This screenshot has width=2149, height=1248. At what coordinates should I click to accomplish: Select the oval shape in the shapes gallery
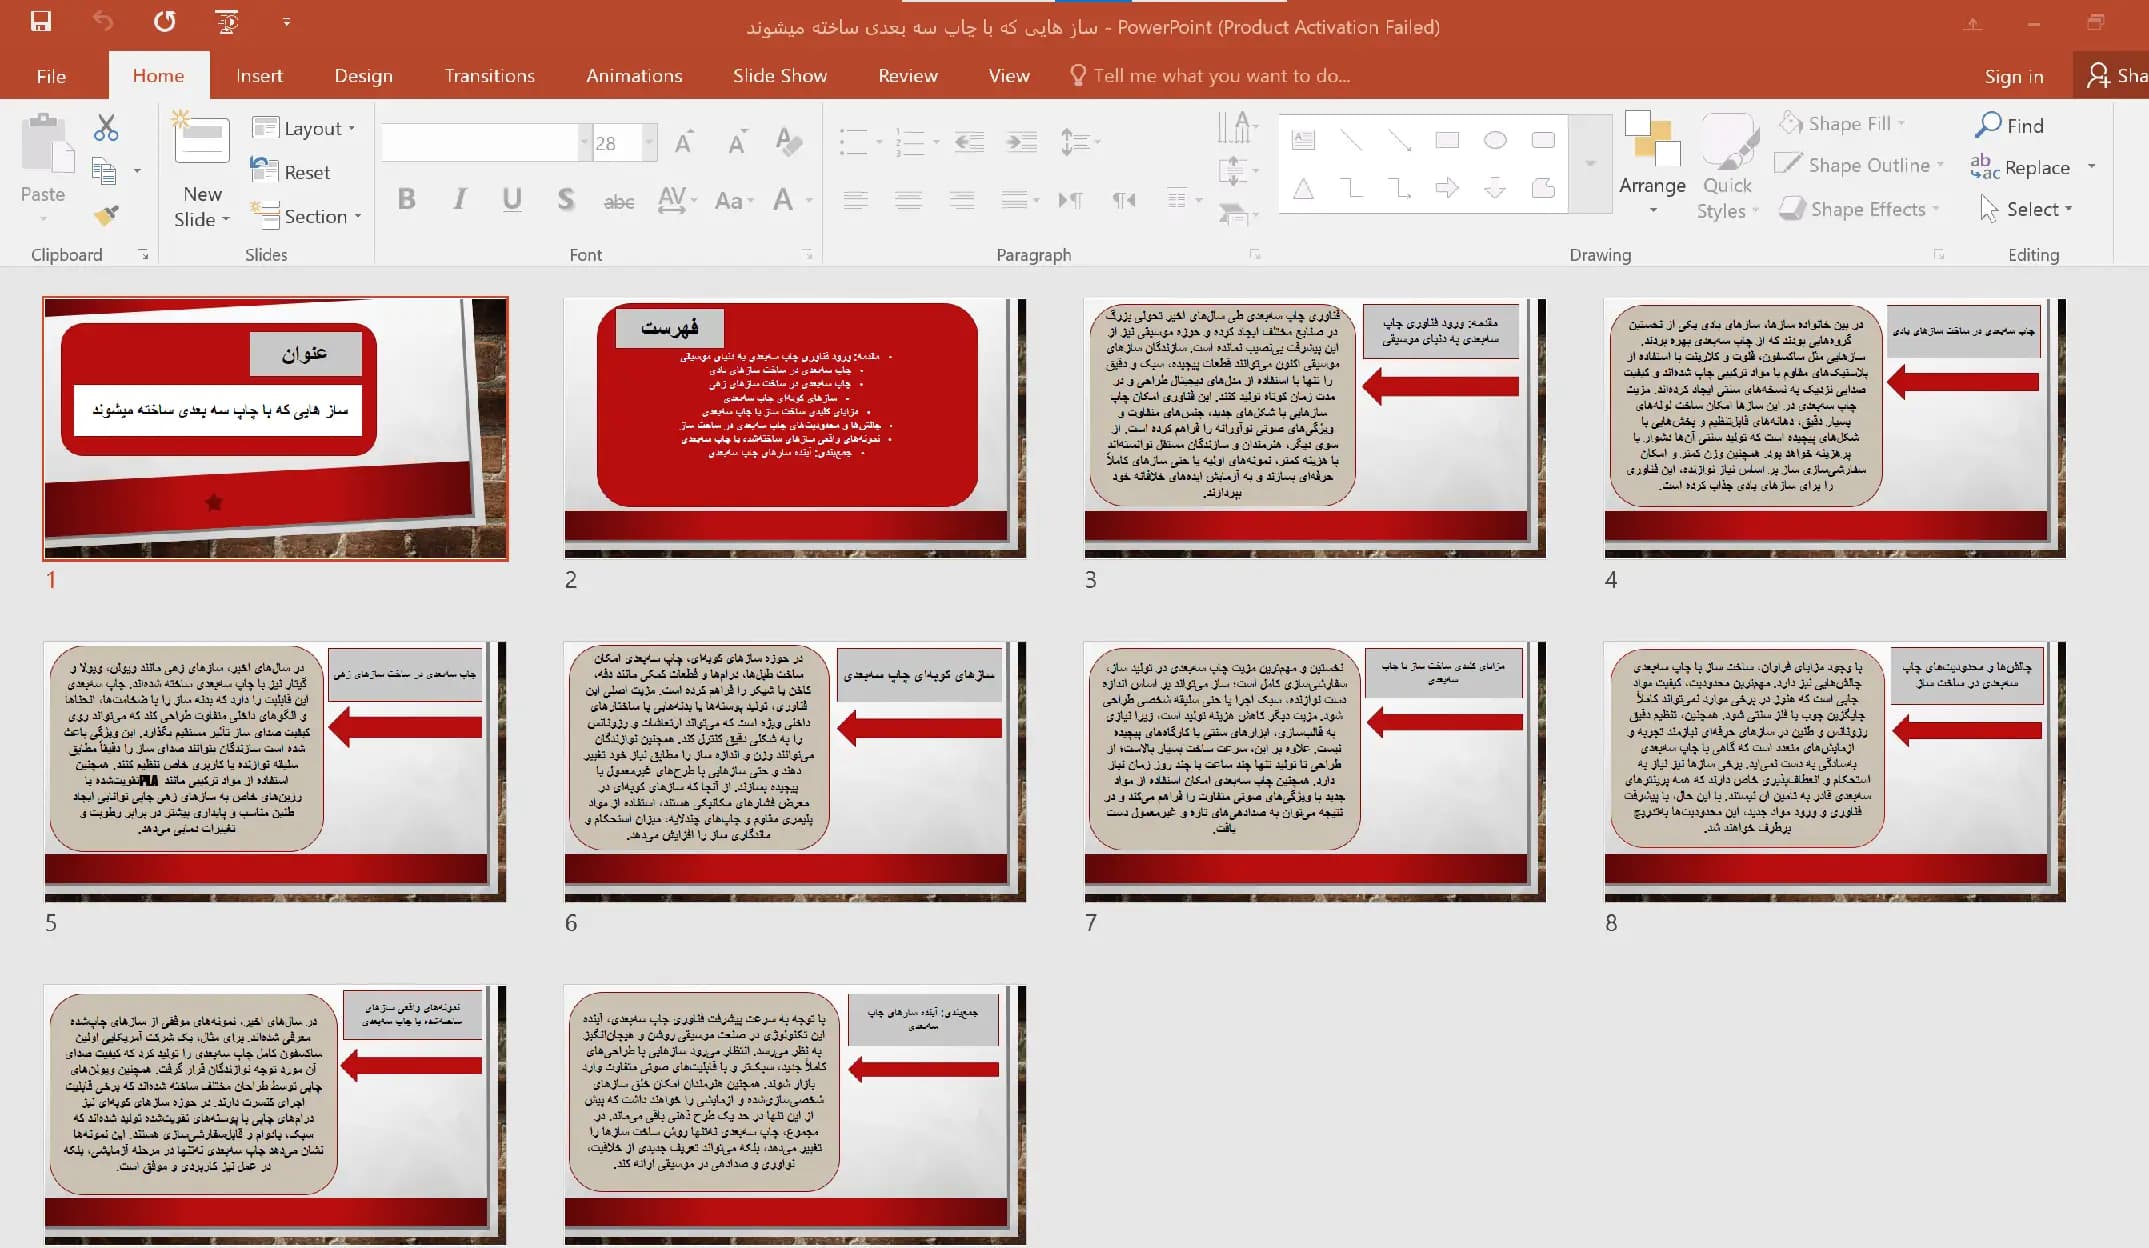1495,140
